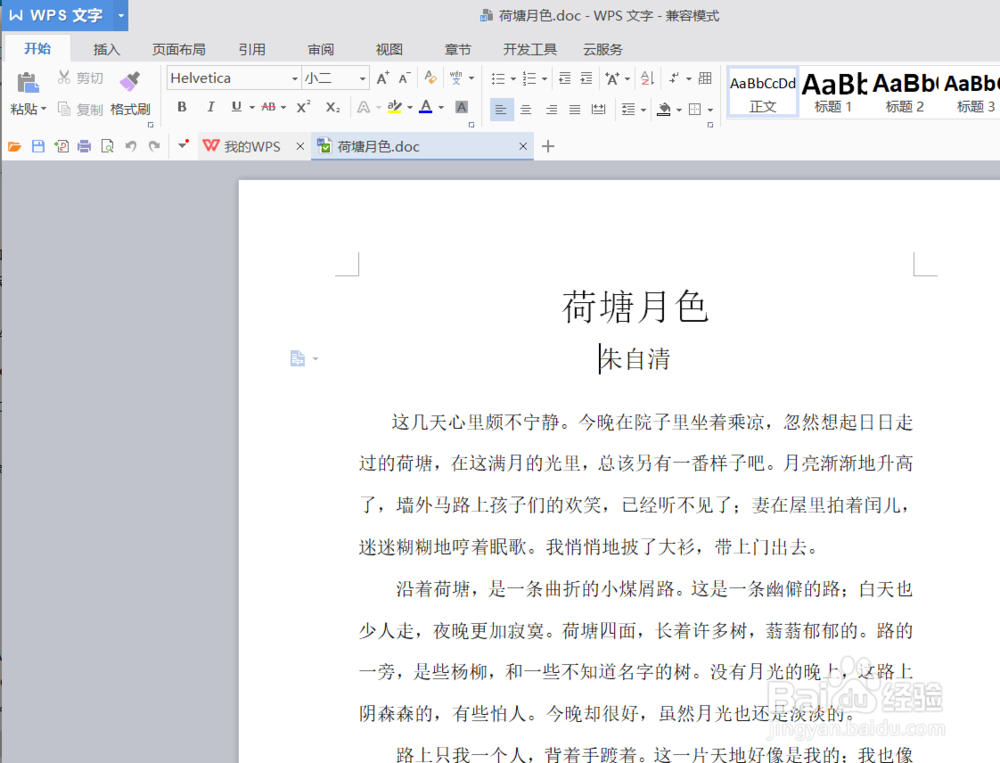Toggle strikethrough formatting
Image resolution: width=1000 pixels, height=763 pixels.
click(x=268, y=107)
